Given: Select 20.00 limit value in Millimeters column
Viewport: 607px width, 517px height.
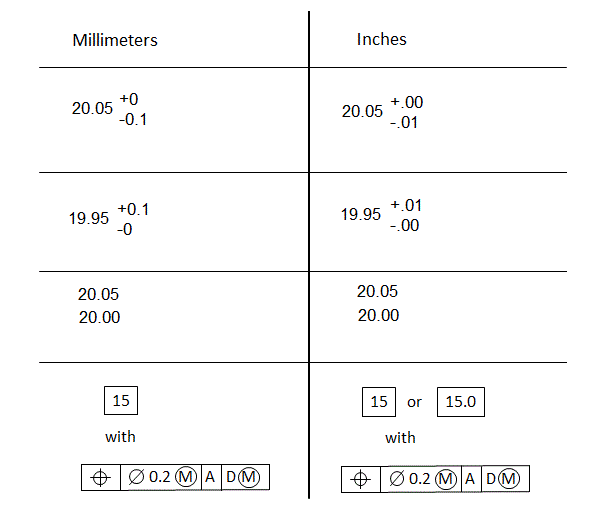Looking at the screenshot, I should [x=99, y=317].
